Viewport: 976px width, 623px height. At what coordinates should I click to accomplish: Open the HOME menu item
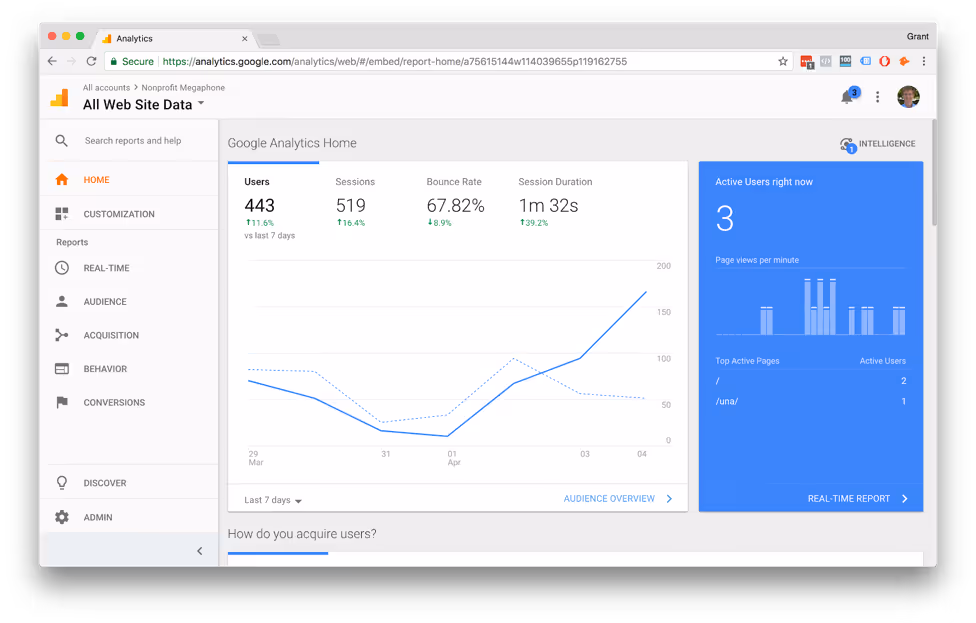pyautogui.click(x=129, y=180)
